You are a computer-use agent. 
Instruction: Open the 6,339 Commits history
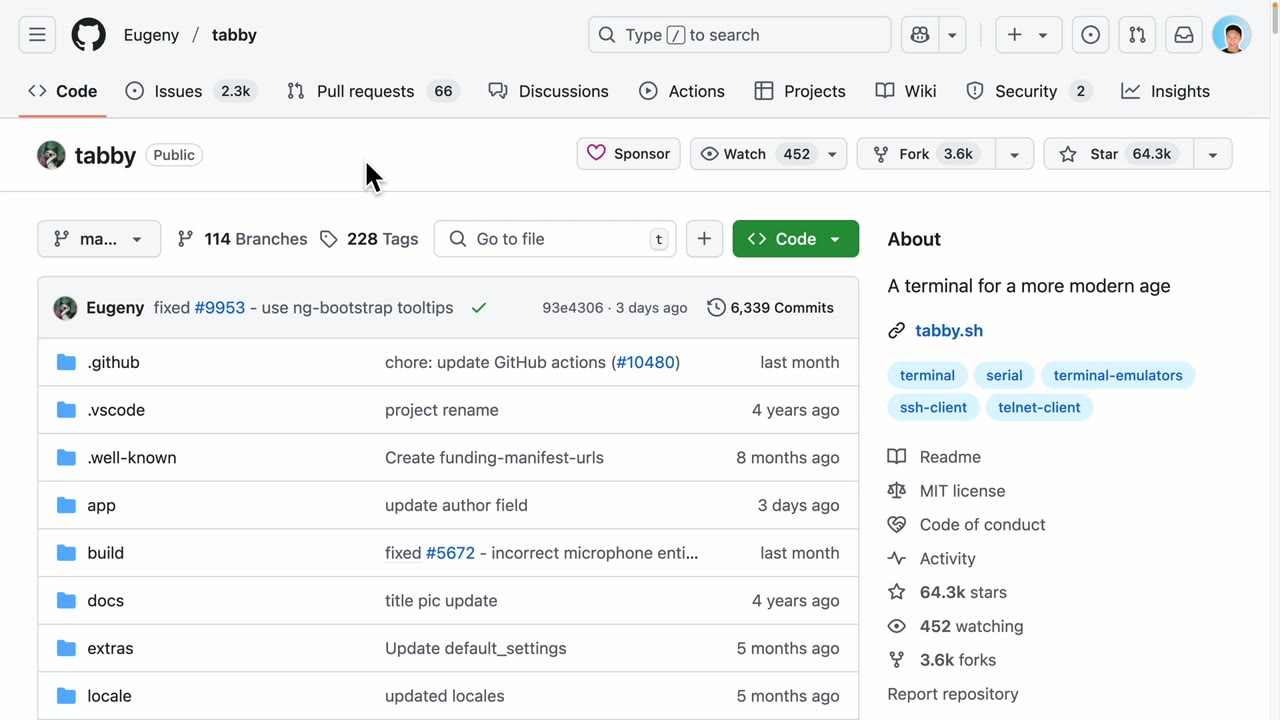[x=770, y=308]
